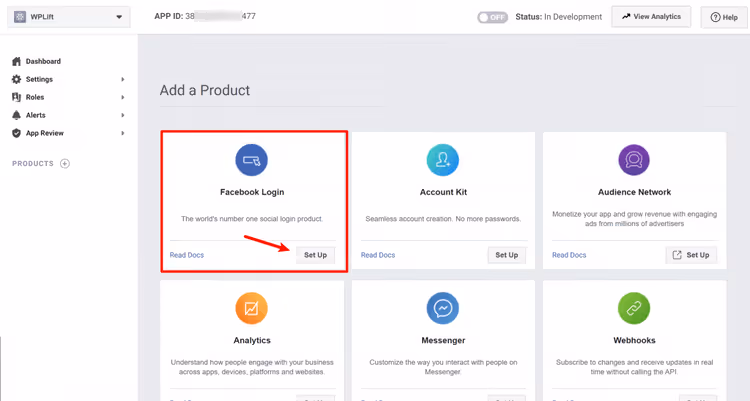This screenshot has height=401, width=750.
Task: Click the Audience Network title
Action: [x=634, y=192]
